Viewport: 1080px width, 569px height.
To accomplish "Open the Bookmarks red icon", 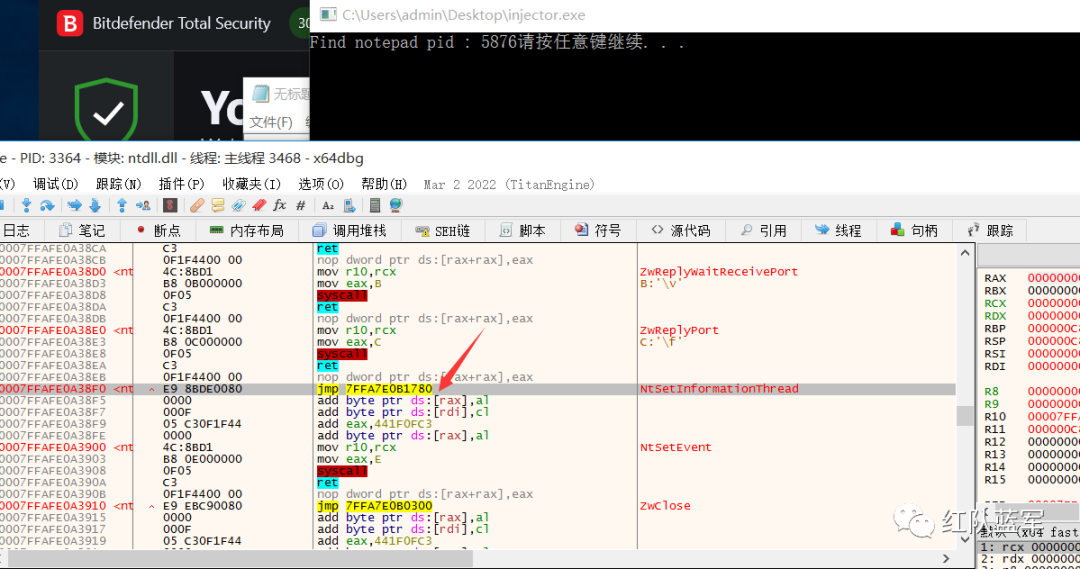I will 259,205.
